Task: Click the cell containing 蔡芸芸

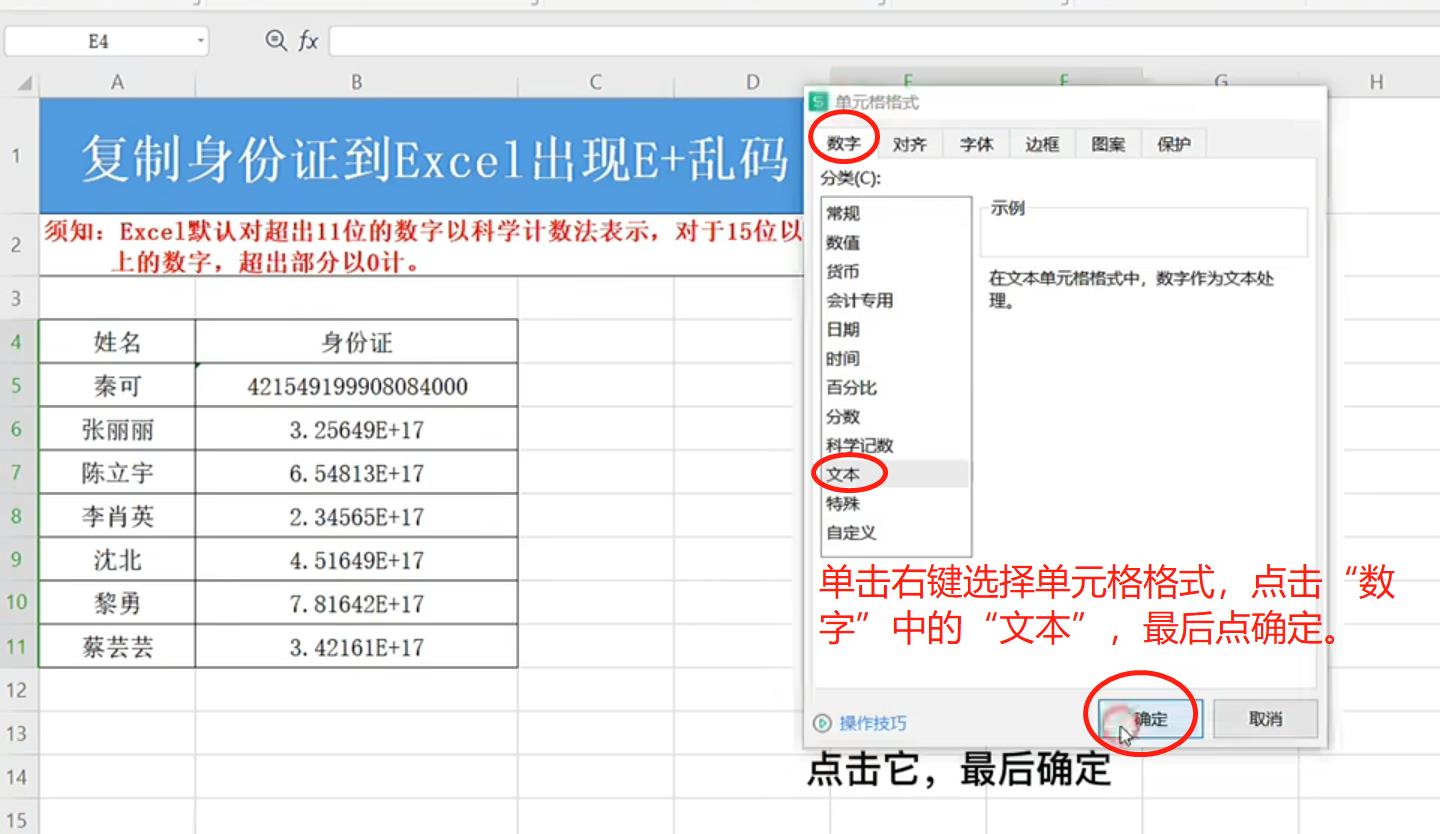Action: coord(117,646)
